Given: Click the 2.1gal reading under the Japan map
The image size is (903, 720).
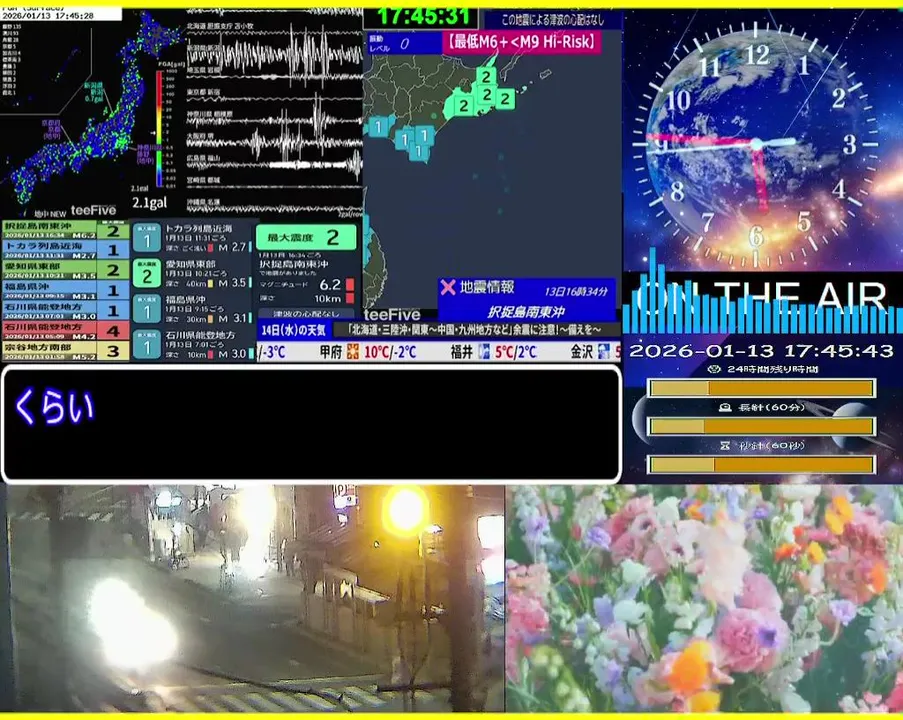Looking at the screenshot, I should (x=149, y=203).
